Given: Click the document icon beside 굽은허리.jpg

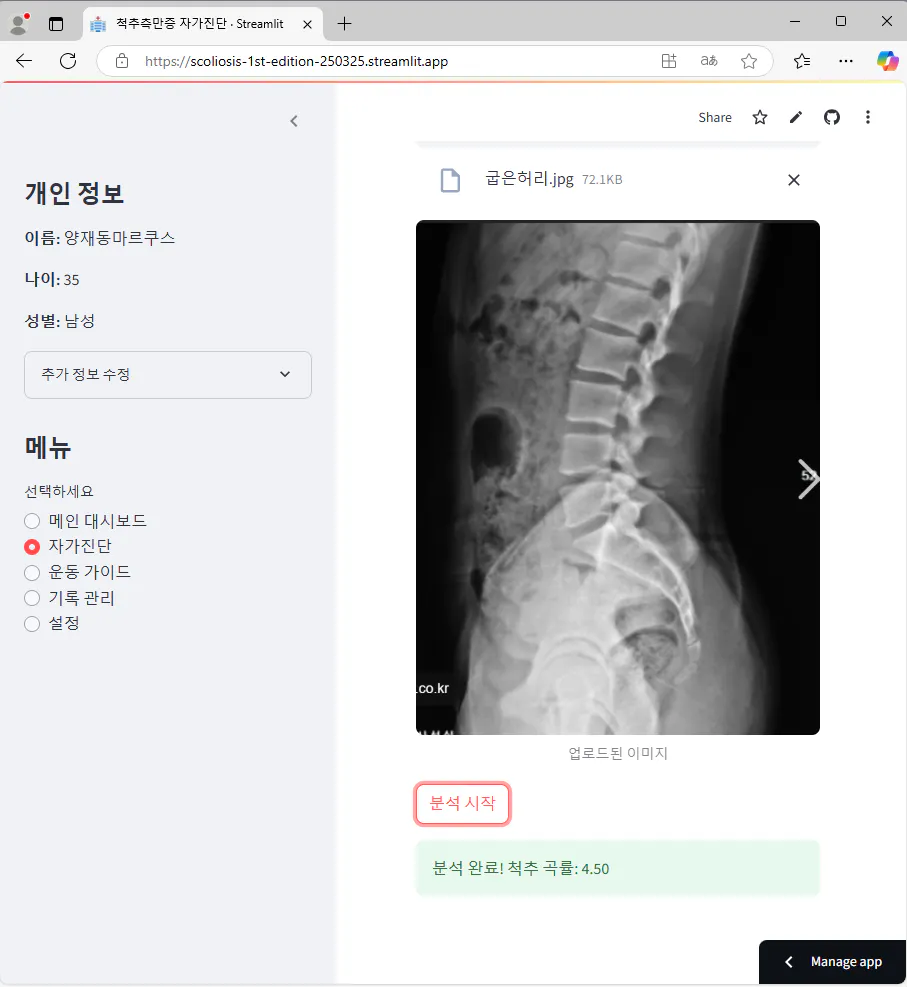Looking at the screenshot, I should pos(449,180).
